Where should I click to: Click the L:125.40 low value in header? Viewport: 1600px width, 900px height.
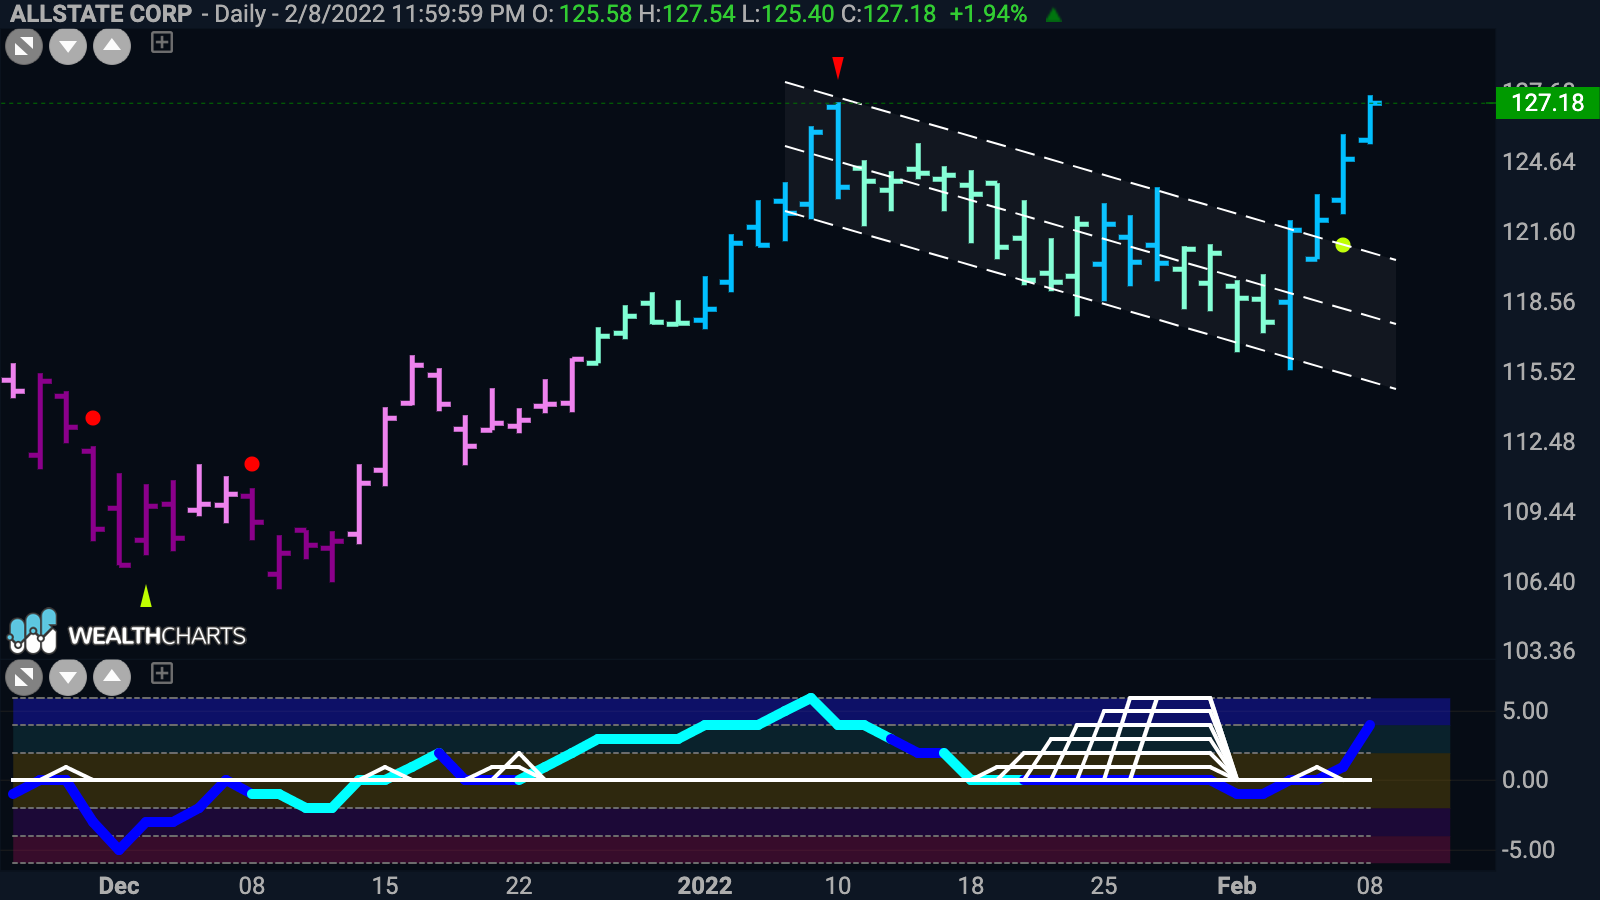pyautogui.click(x=789, y=14)
